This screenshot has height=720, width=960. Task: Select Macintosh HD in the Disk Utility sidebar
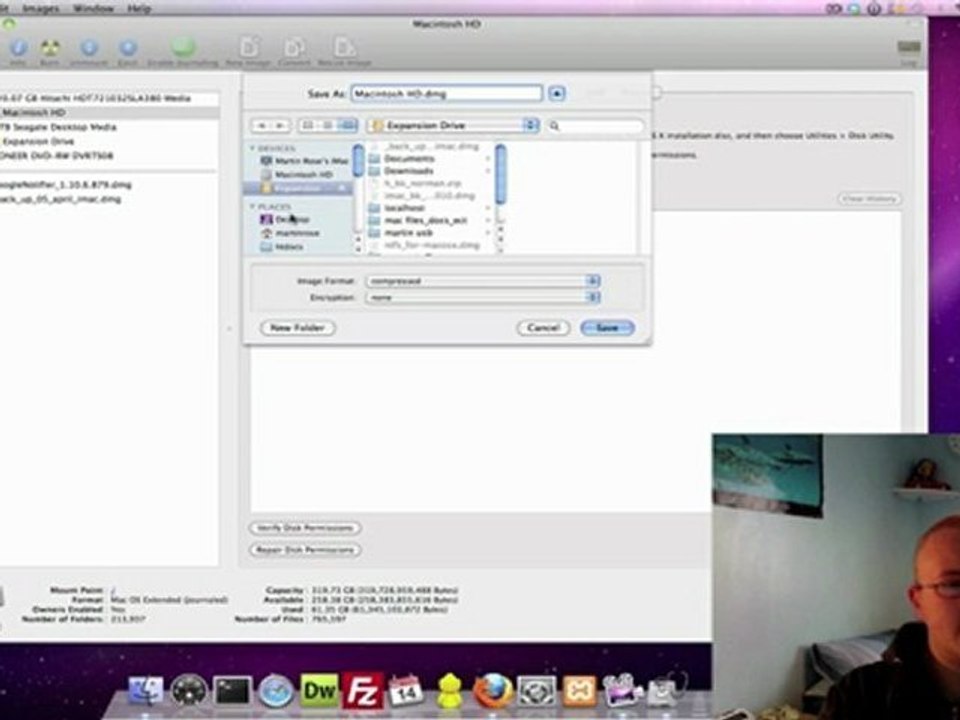(x=109, y=113)
